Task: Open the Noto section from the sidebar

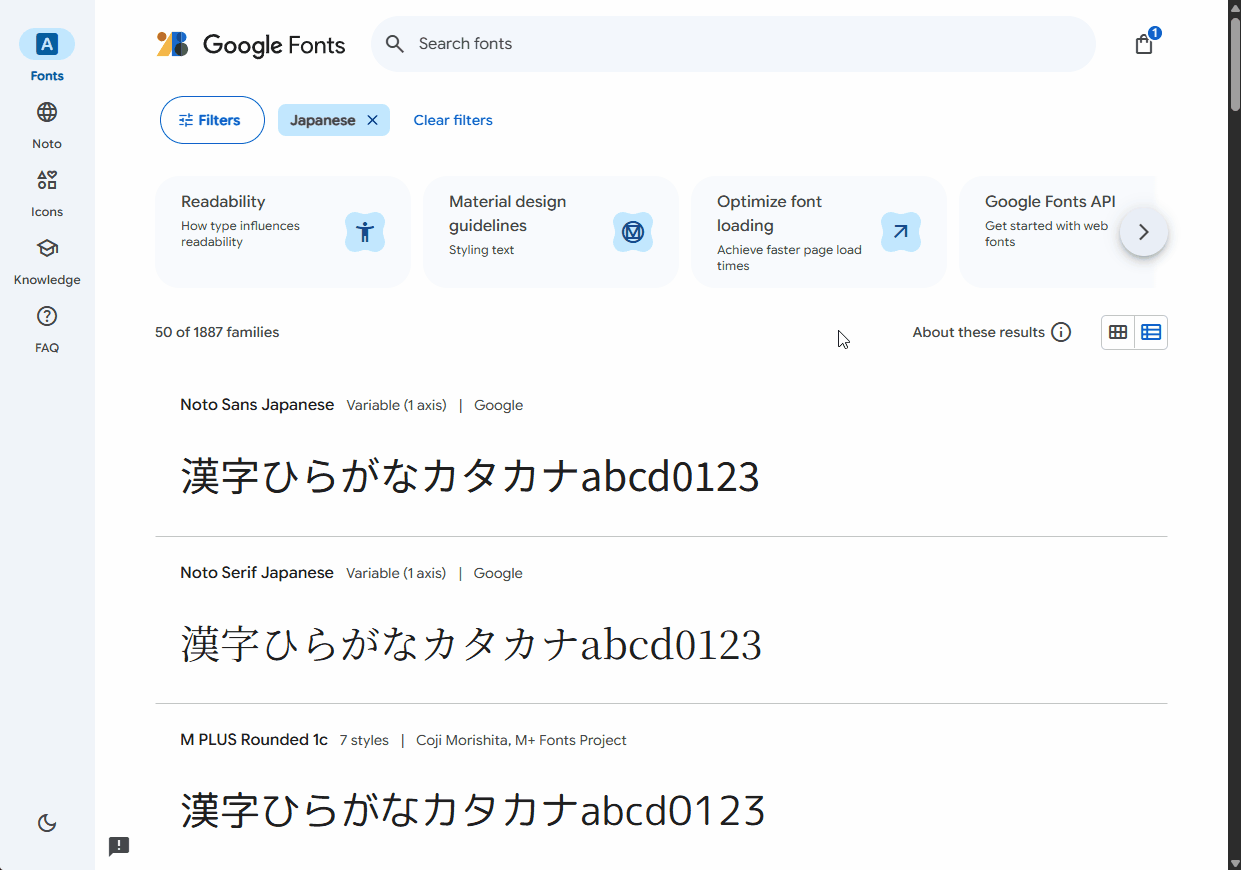Action: [x=47, y=123]
